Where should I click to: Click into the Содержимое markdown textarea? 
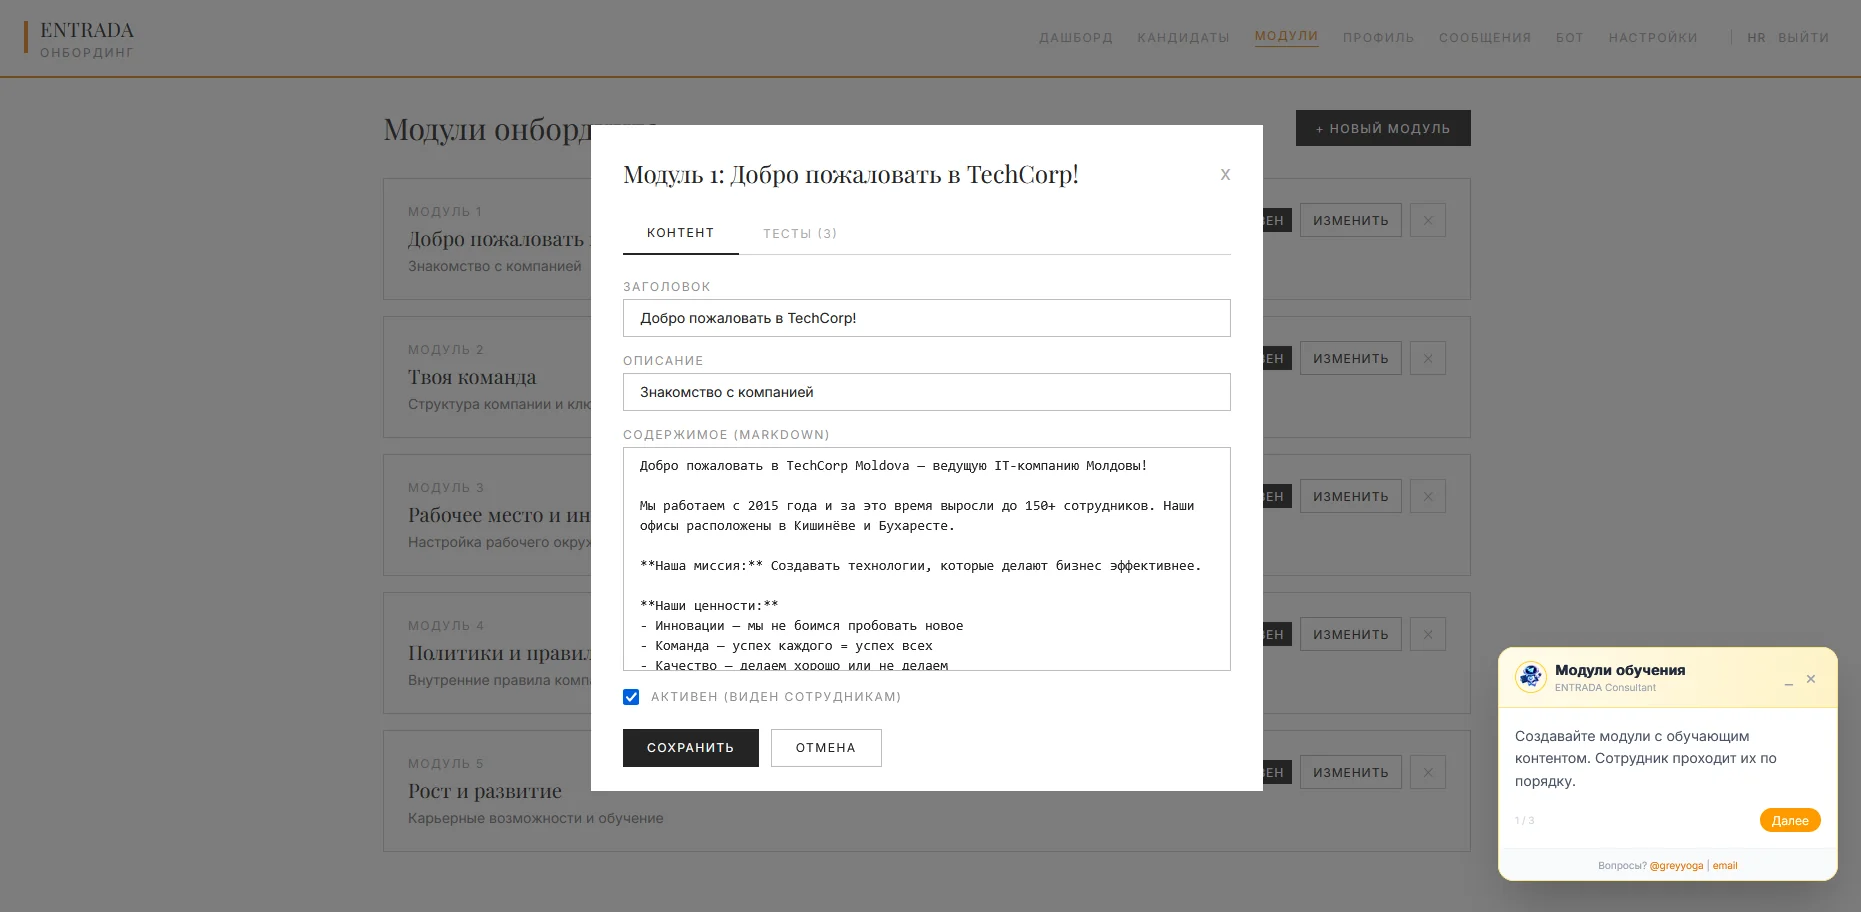[927, 559]
